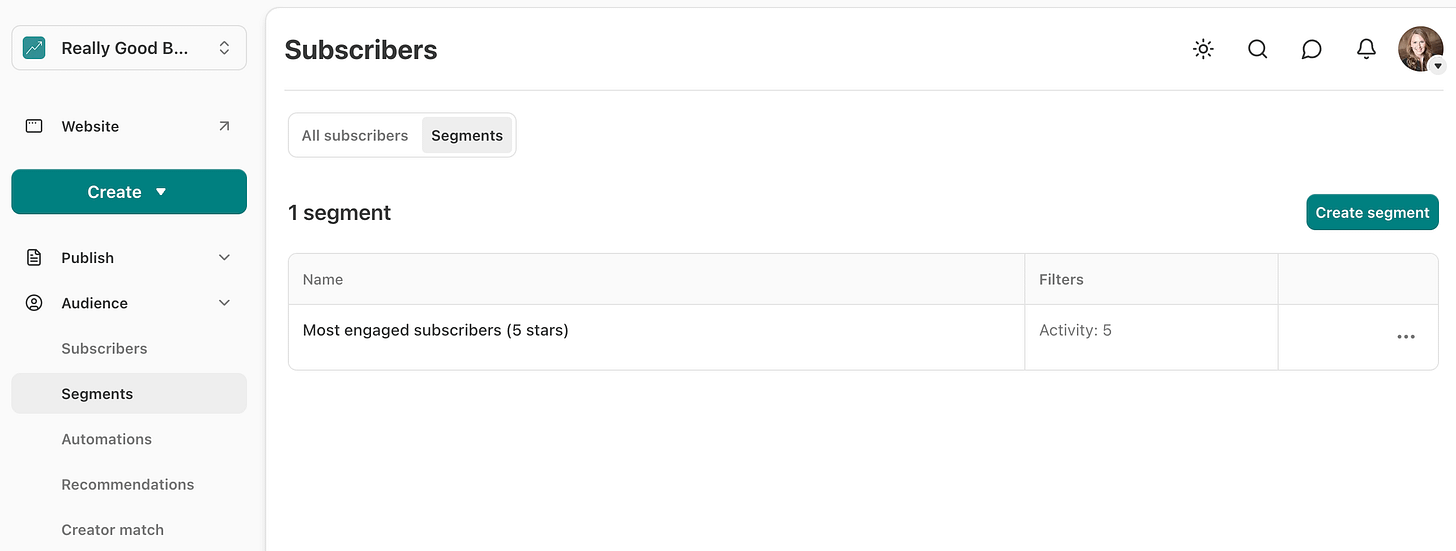Image resolution: width=1456 pixels, height=551 pixels.
Task: Toggle the light/dark theme sun icon
Action: coord(1203,49)
